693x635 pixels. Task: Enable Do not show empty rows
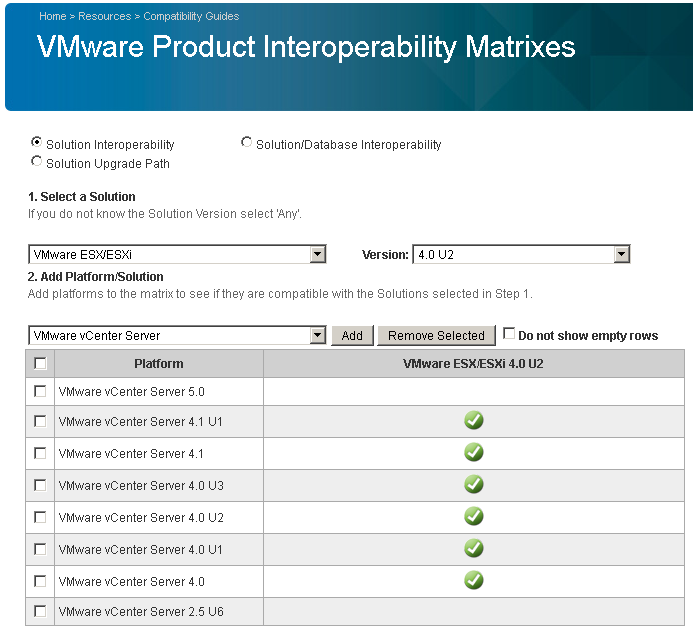[509, 333]
